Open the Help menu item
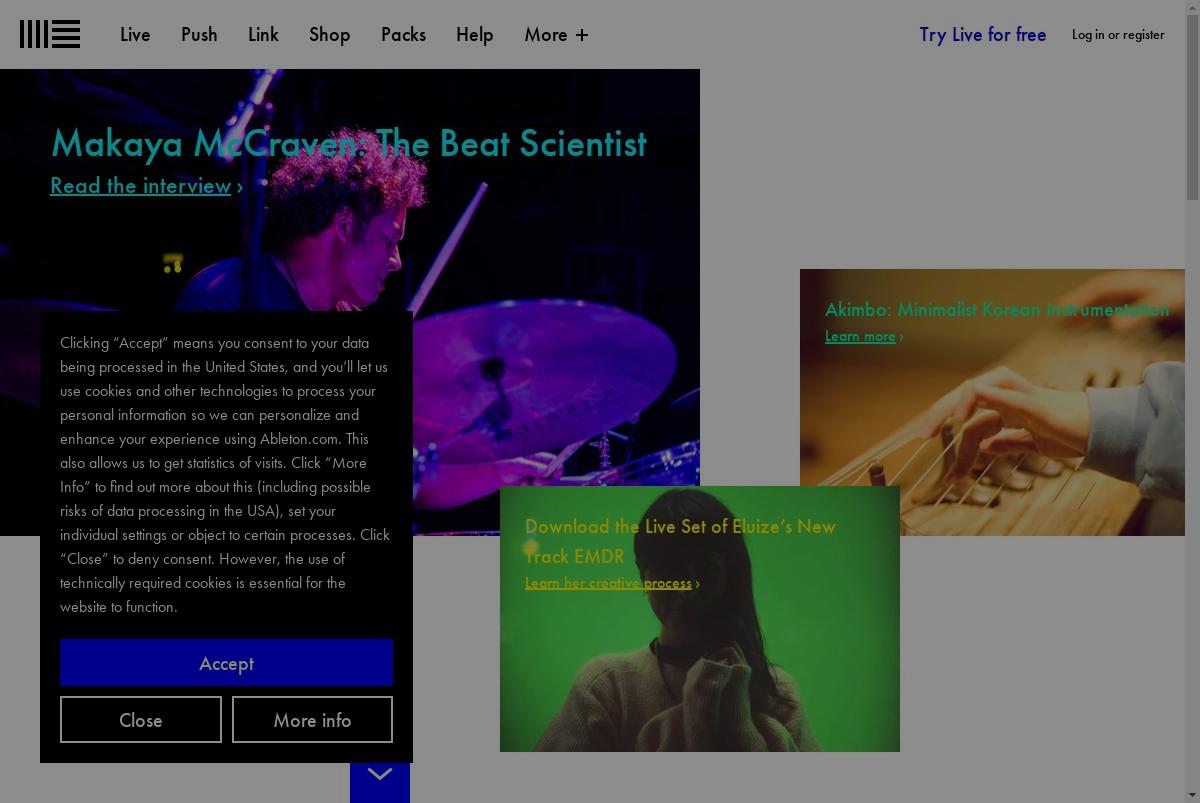The image size is (1200, 803). 474,34
